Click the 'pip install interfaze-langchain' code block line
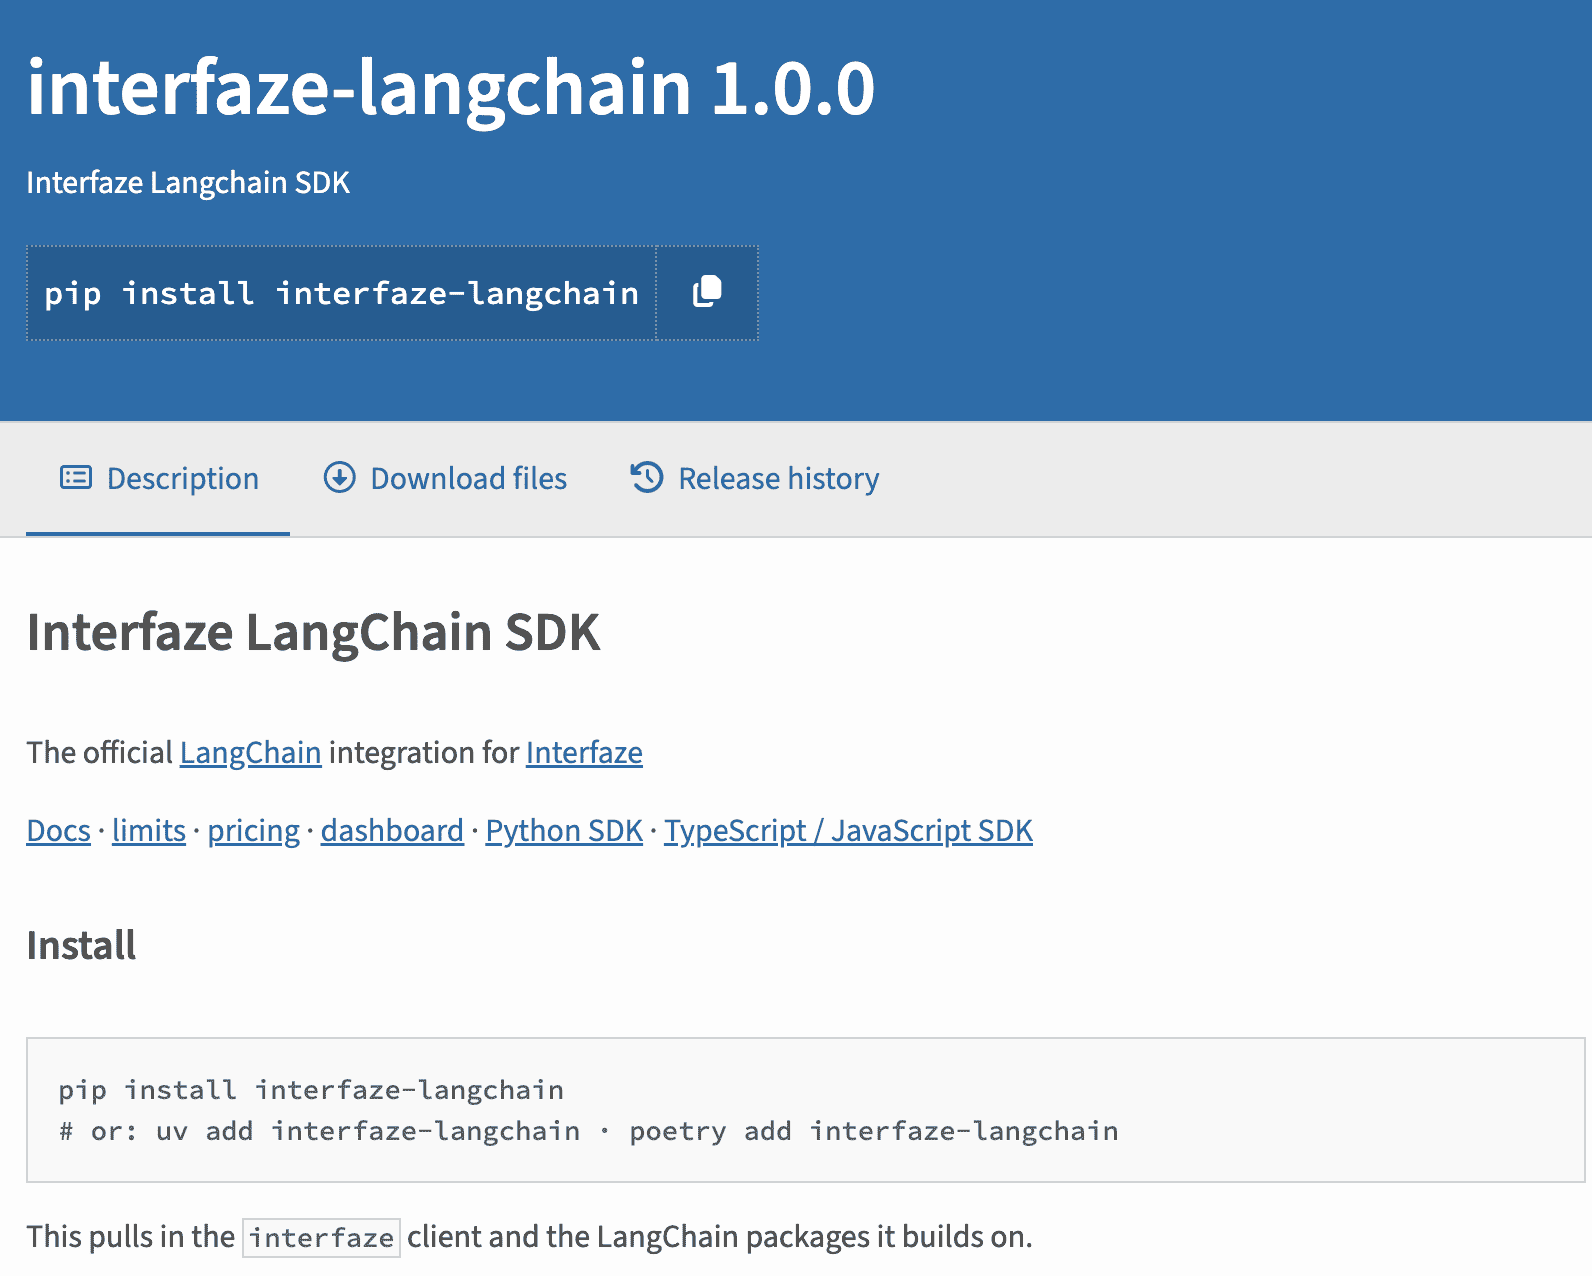 coord(311,1089)
